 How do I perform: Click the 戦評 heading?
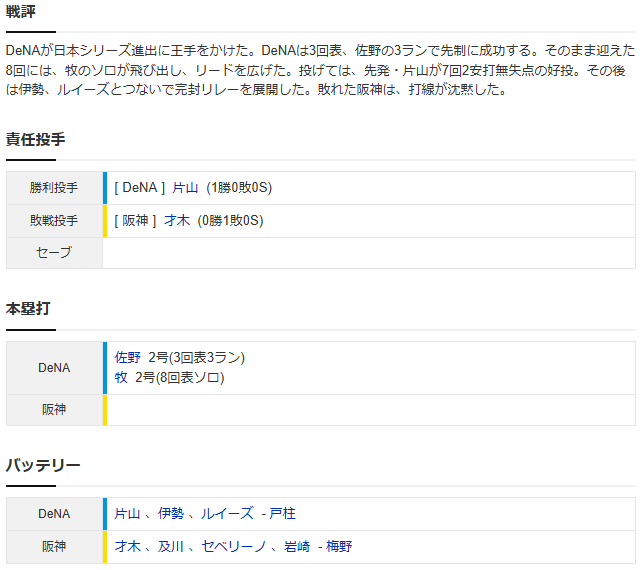(21, 11)
